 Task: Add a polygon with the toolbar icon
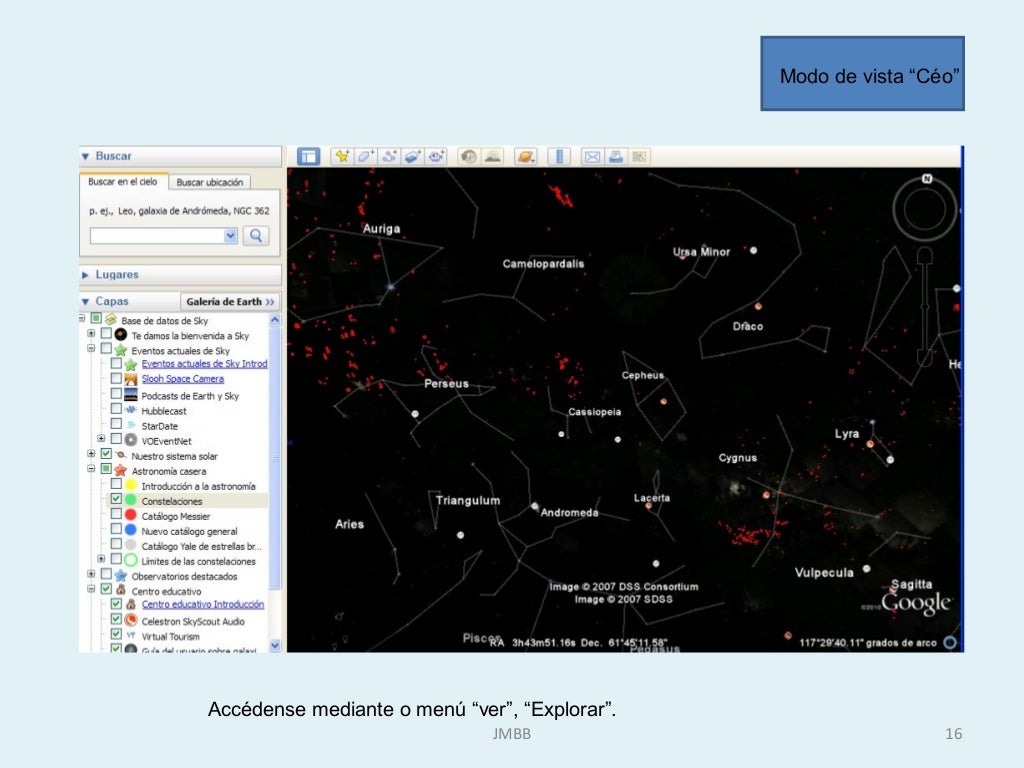click(x=366, y=157)
